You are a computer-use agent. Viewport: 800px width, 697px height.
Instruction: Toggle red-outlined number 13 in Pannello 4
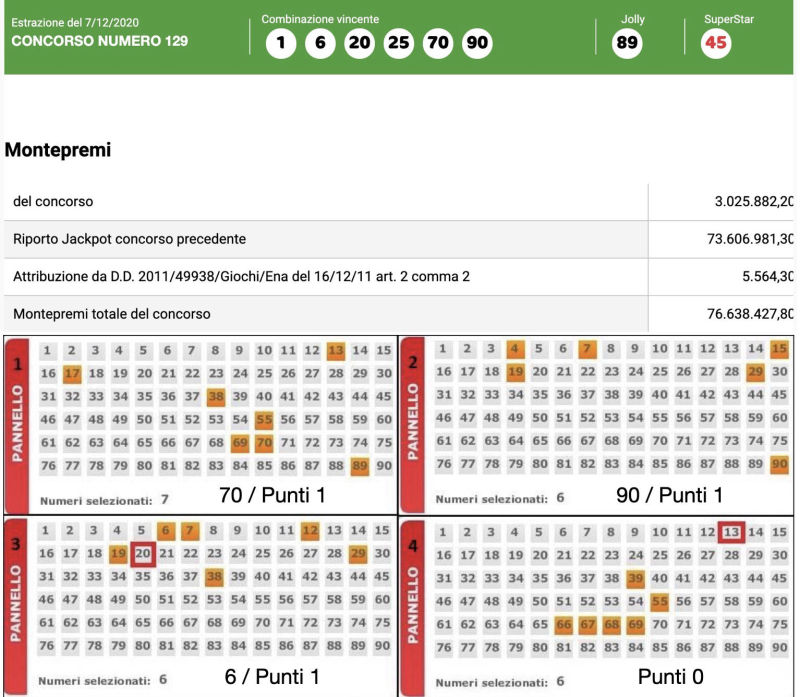tap(732, 532)
